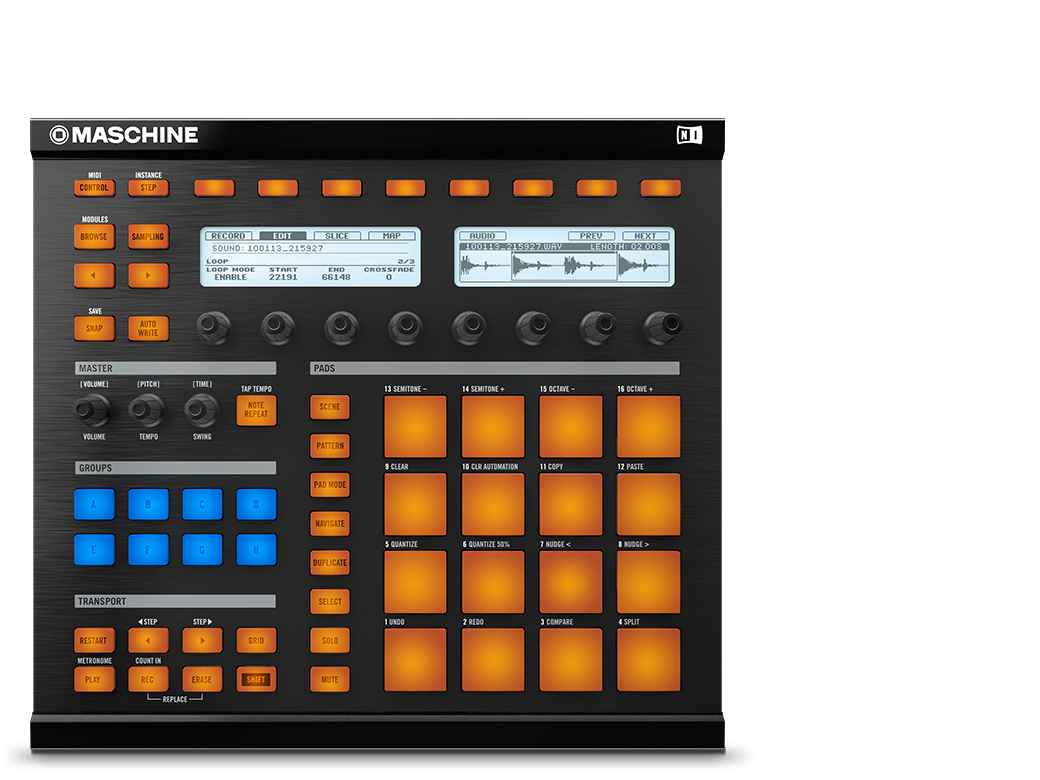Select group A button
Viewport: 1040px width, 780px height.
(94, 505)
